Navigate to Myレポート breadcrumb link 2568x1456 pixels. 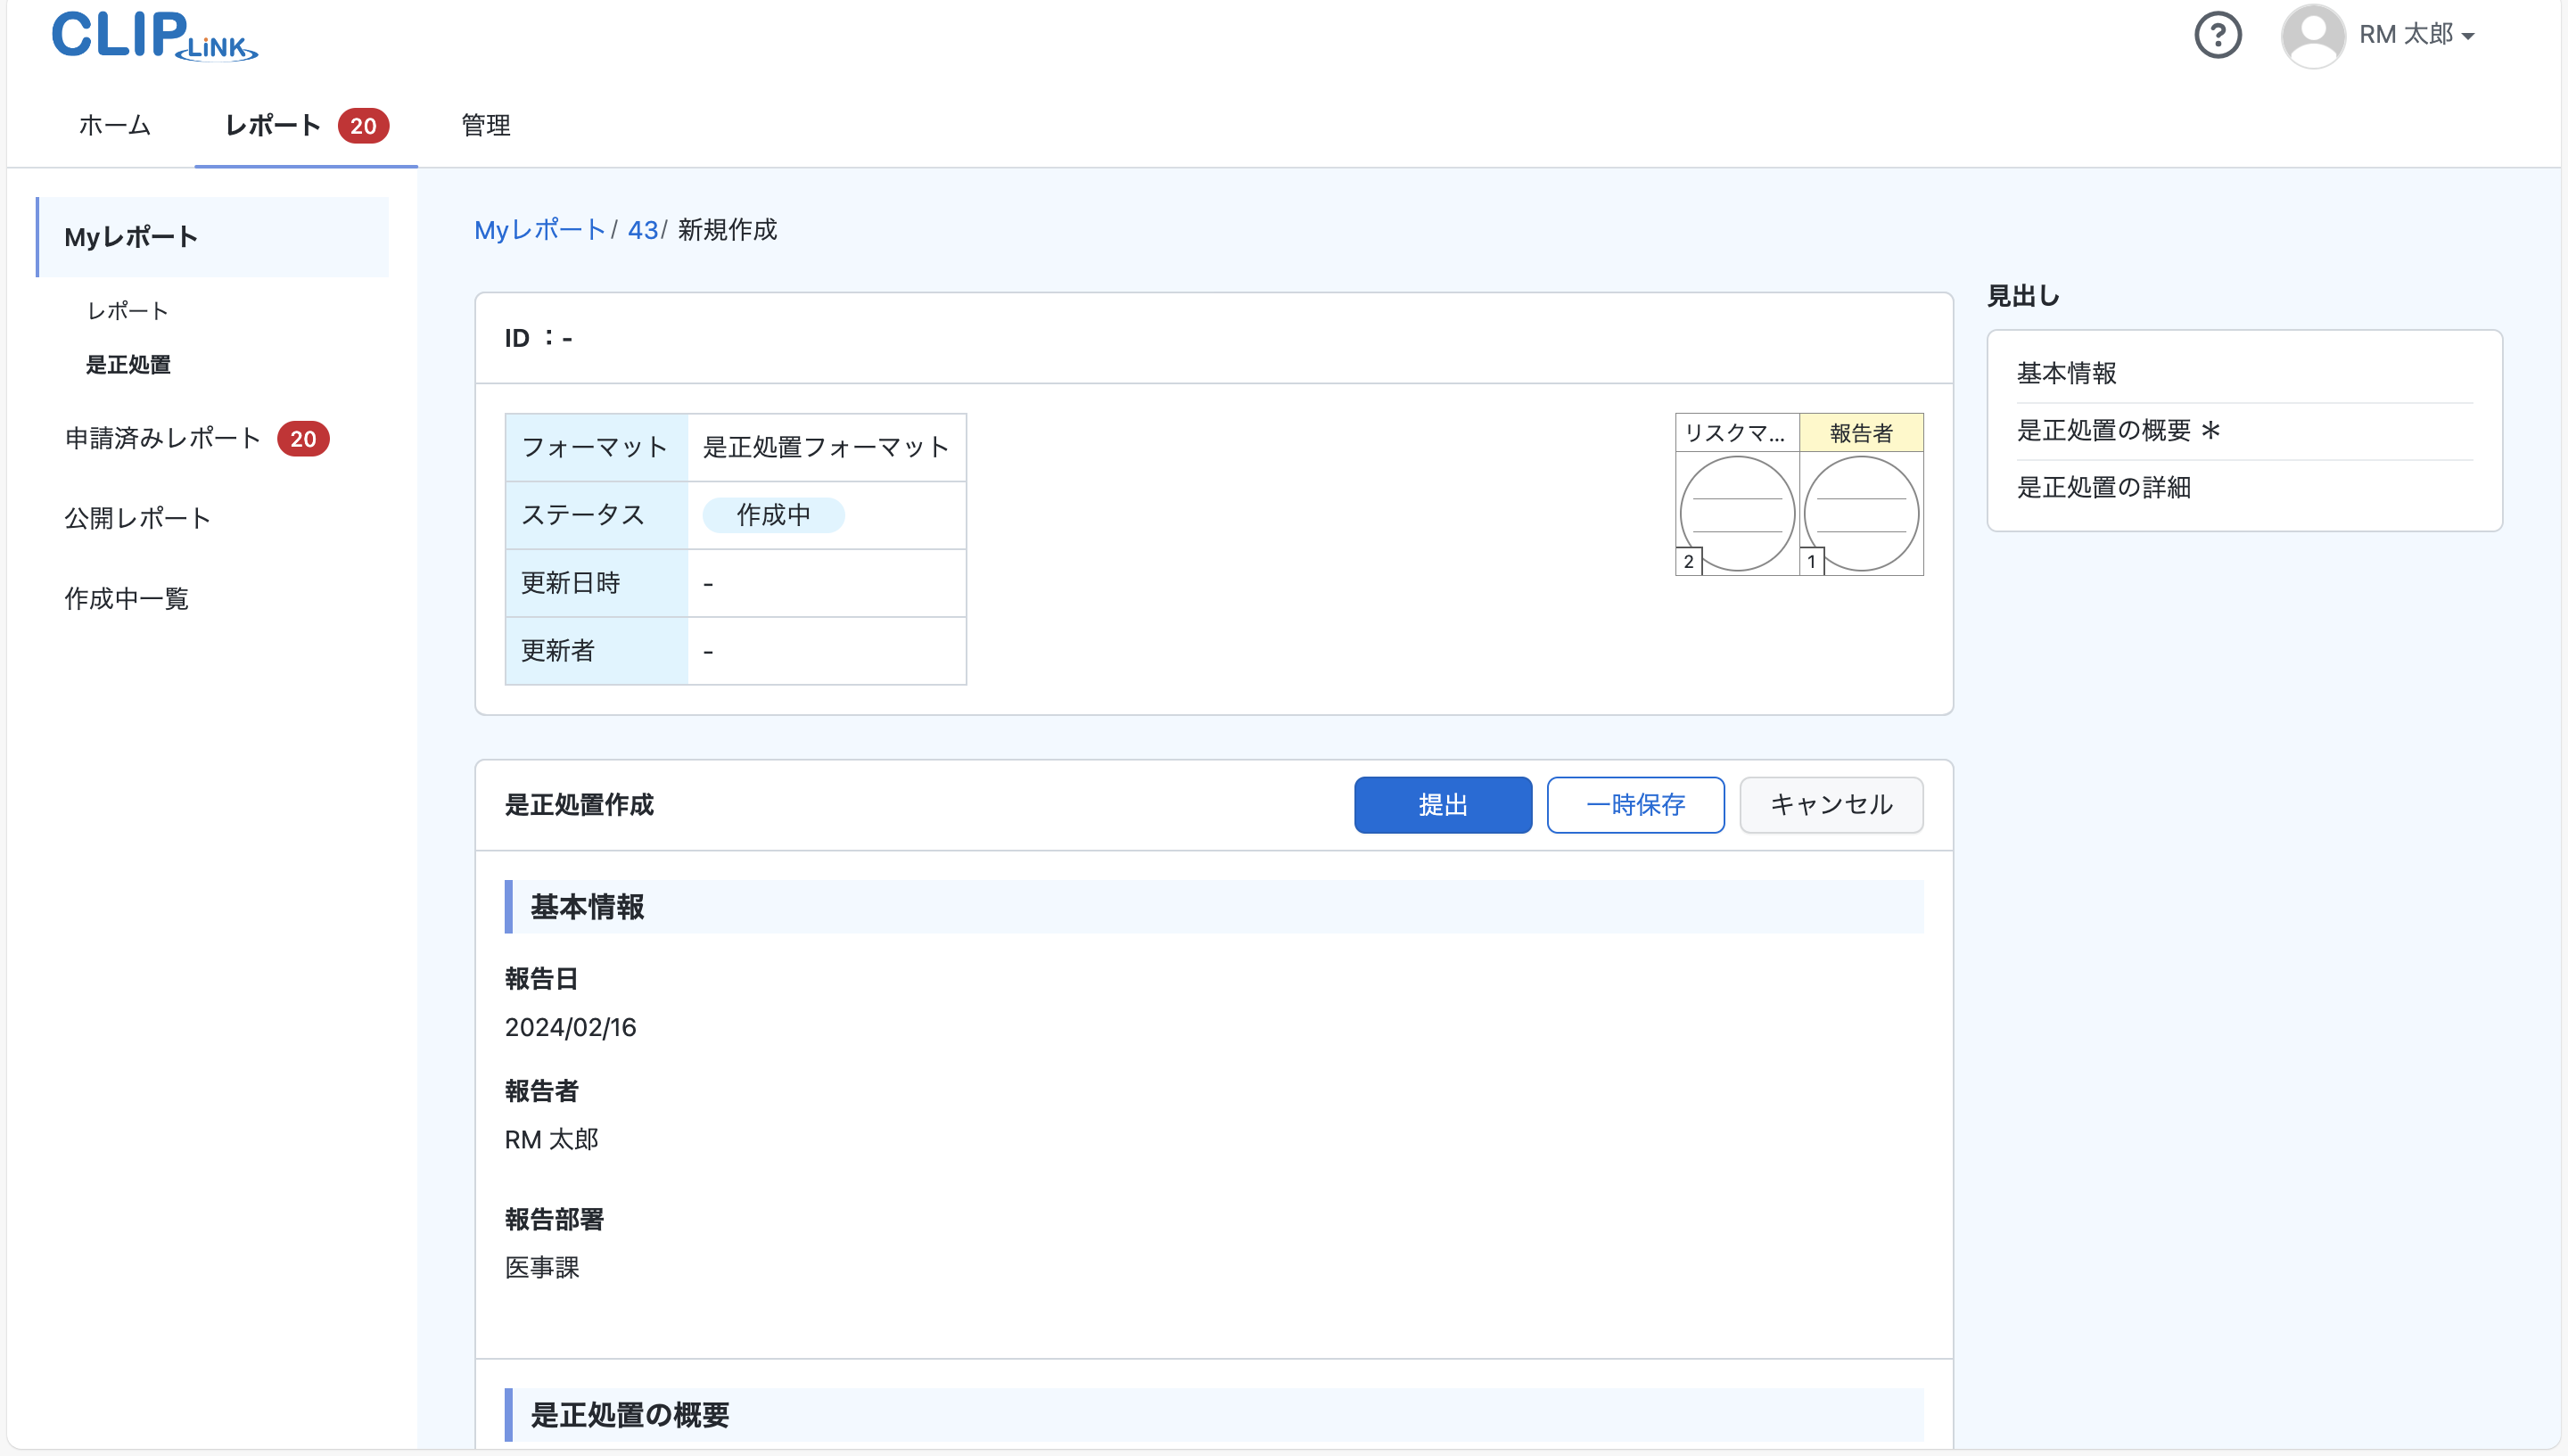pos(540,229)
